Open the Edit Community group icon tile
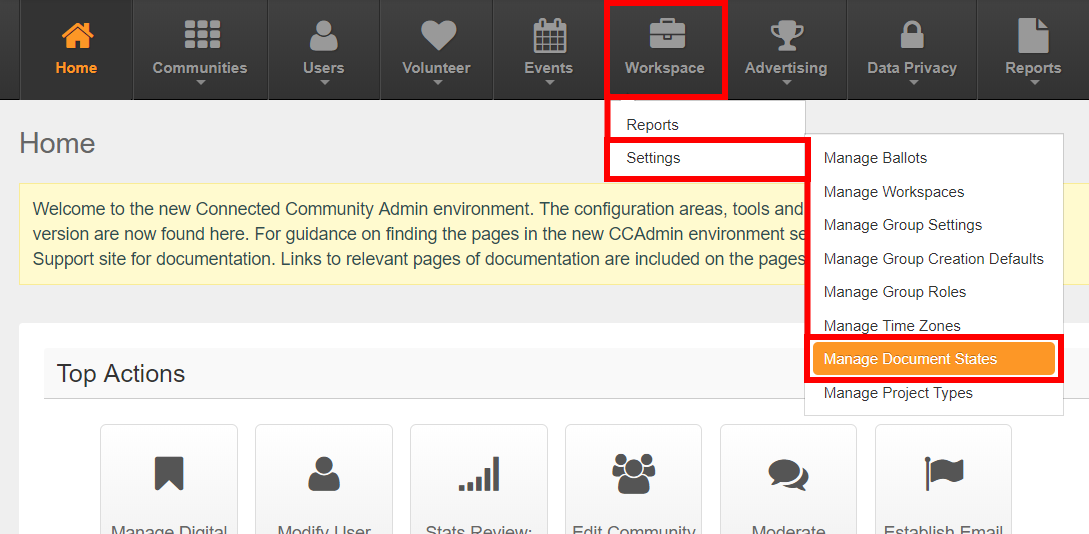The width and height of the screenshot is (1089, 534). [x=633, y=473]
